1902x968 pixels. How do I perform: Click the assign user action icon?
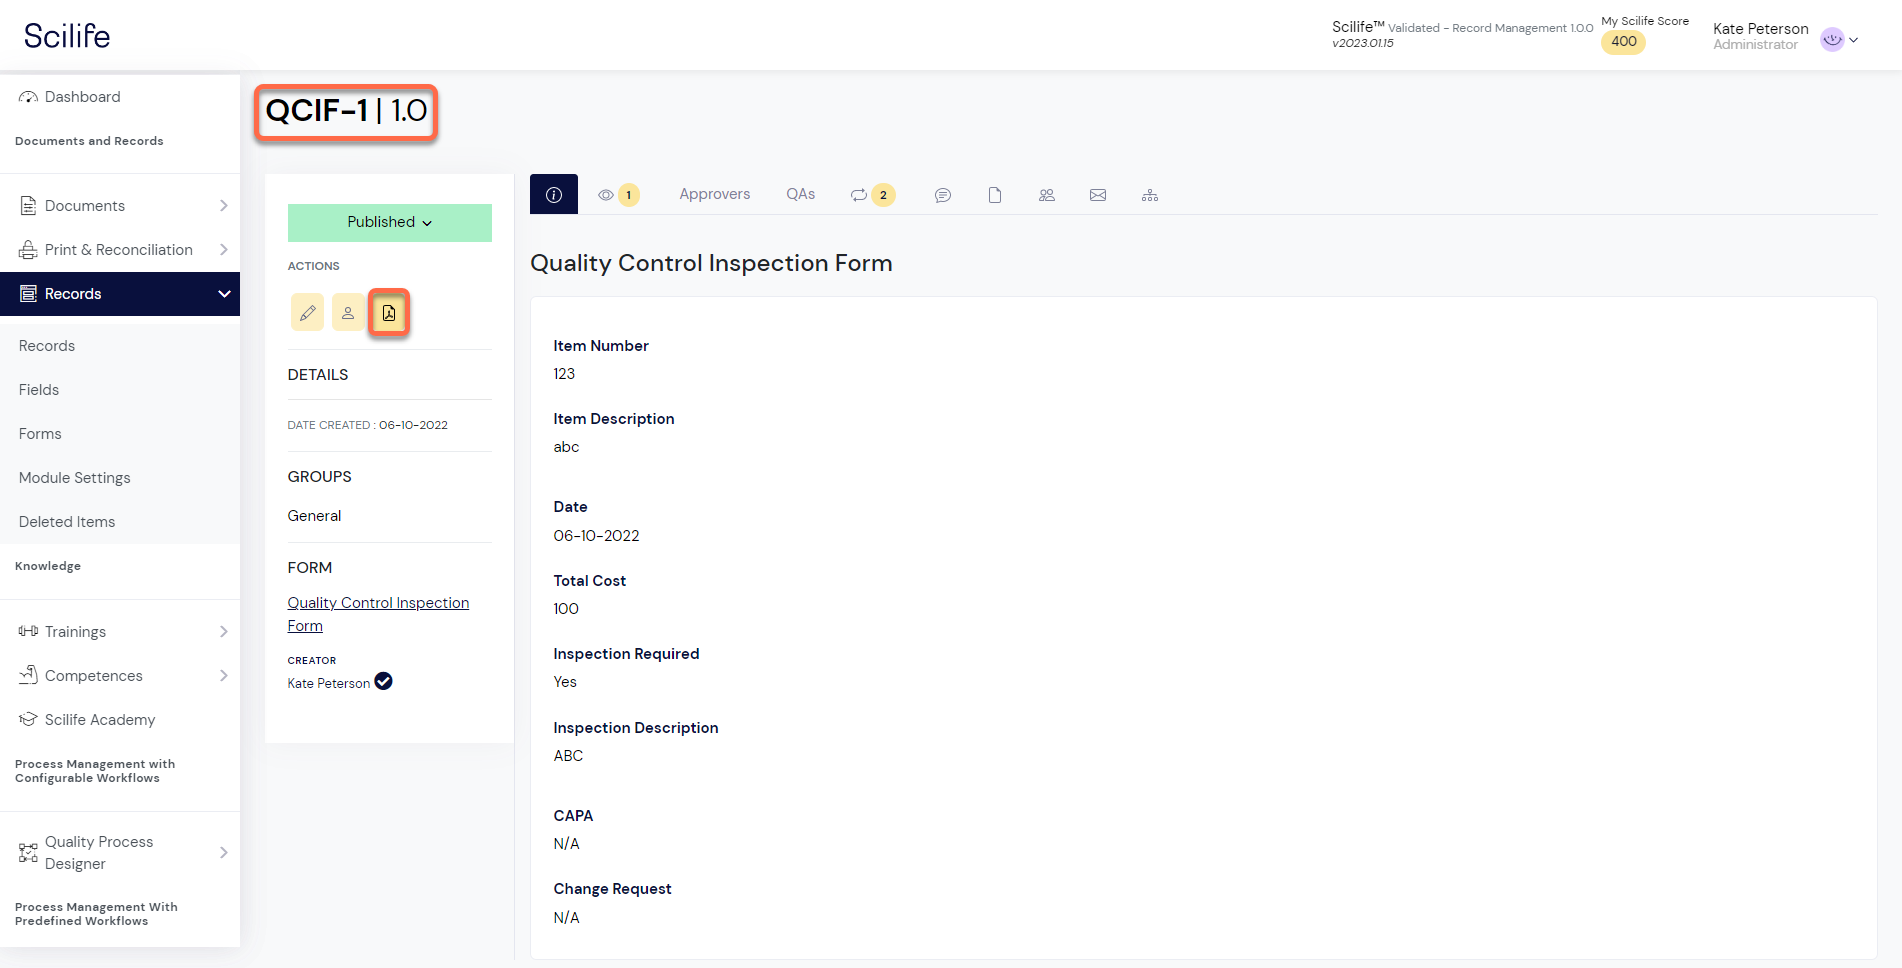(x=348, y=313)
